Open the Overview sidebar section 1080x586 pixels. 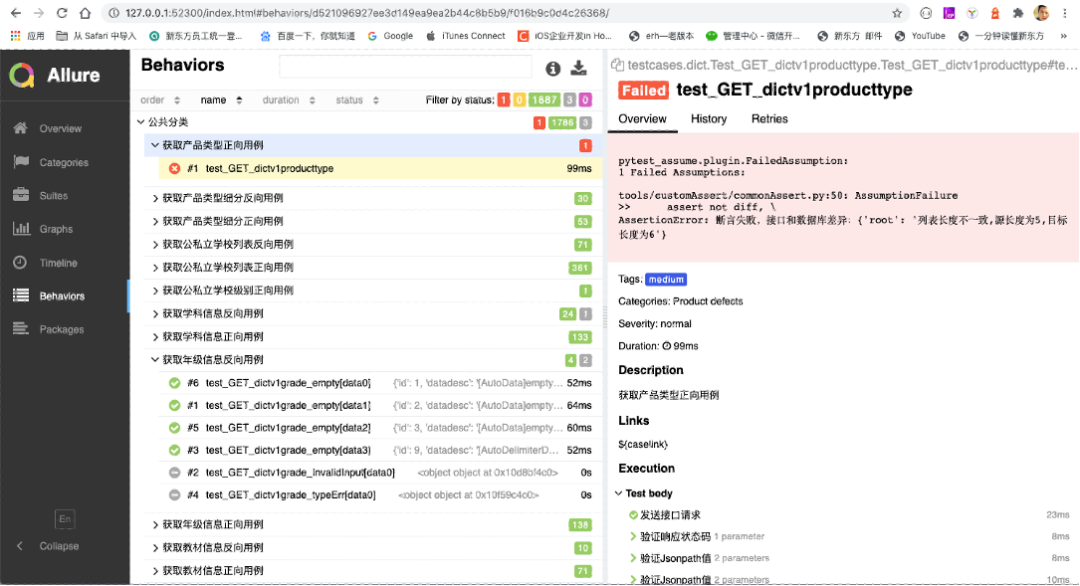pyautogui.click(x=65, y=128)
